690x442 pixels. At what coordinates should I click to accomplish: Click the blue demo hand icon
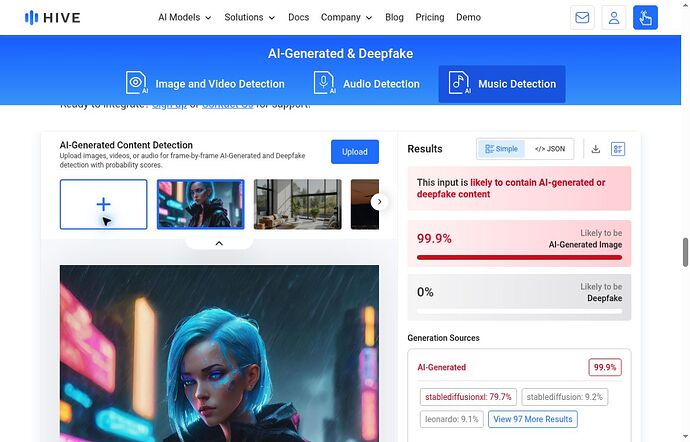click(645, 18)
